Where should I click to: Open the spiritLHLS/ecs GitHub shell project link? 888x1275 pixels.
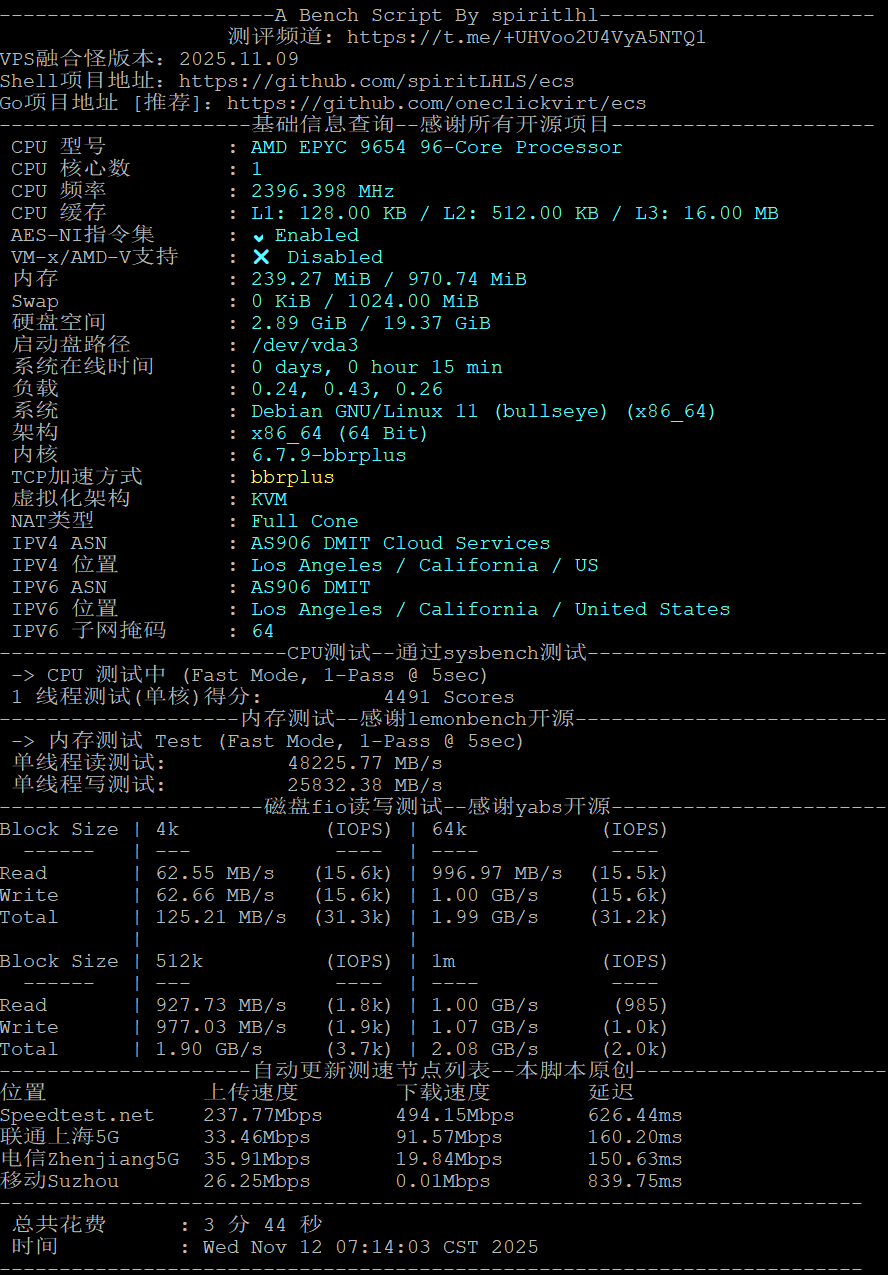pos(376,81)
